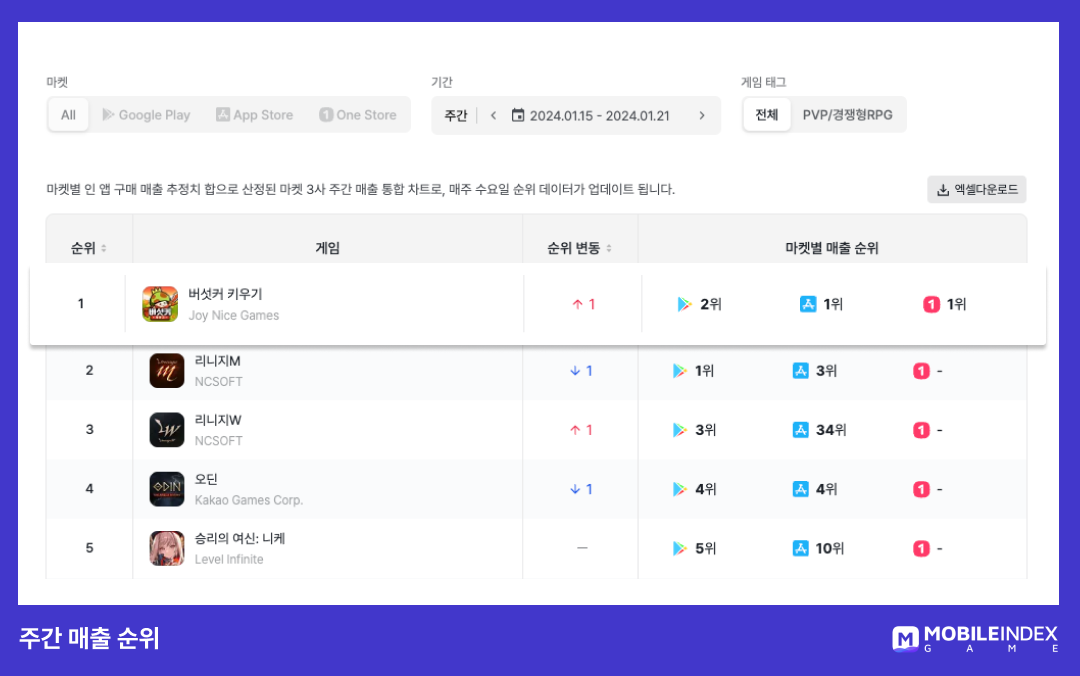
Task: Open the 버섯커 키우기 game icon
Action: tap(160, 304)
